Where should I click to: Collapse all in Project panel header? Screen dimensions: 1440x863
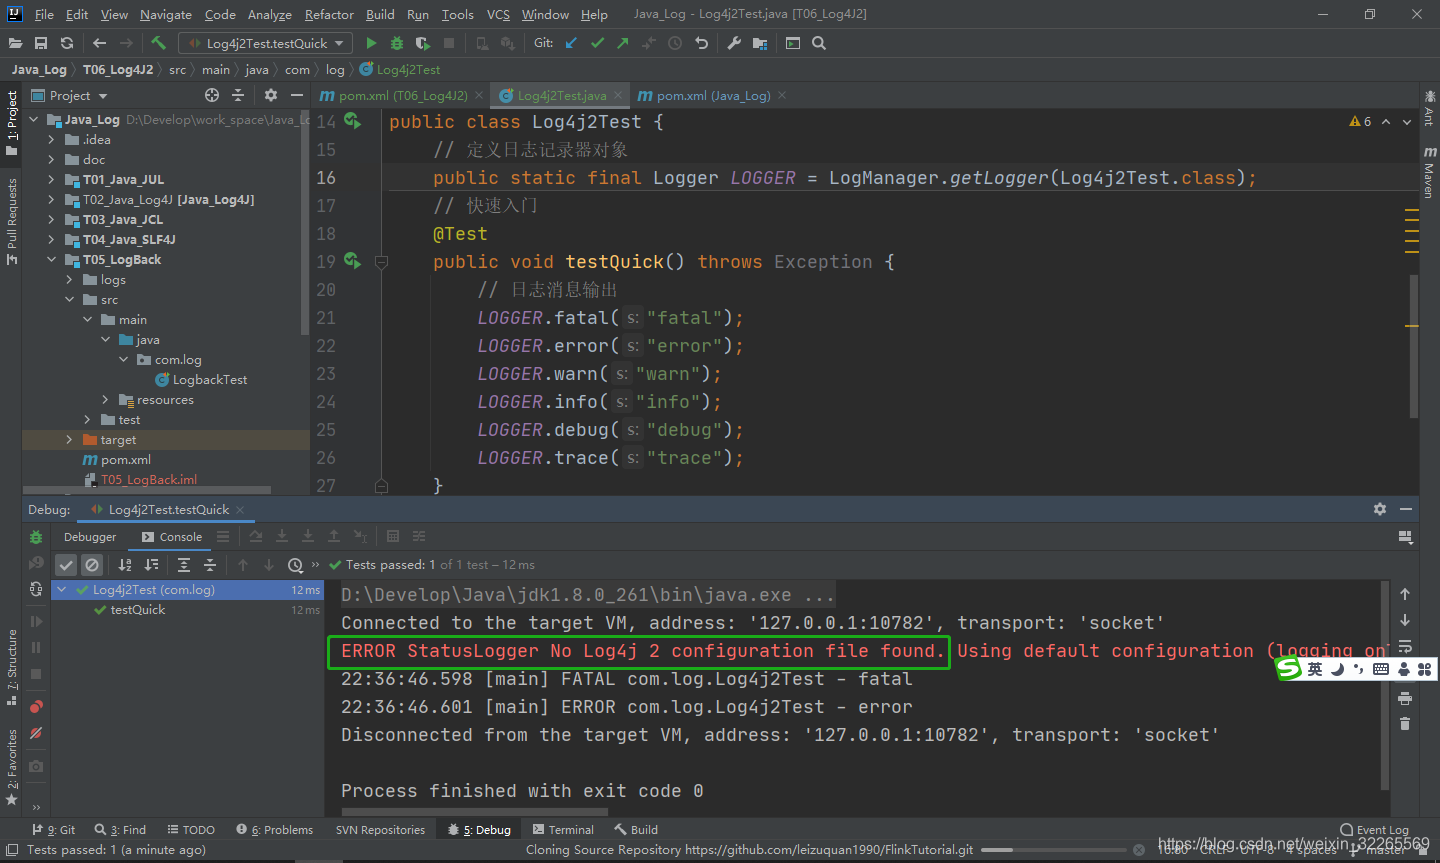(x=238, y=95)
